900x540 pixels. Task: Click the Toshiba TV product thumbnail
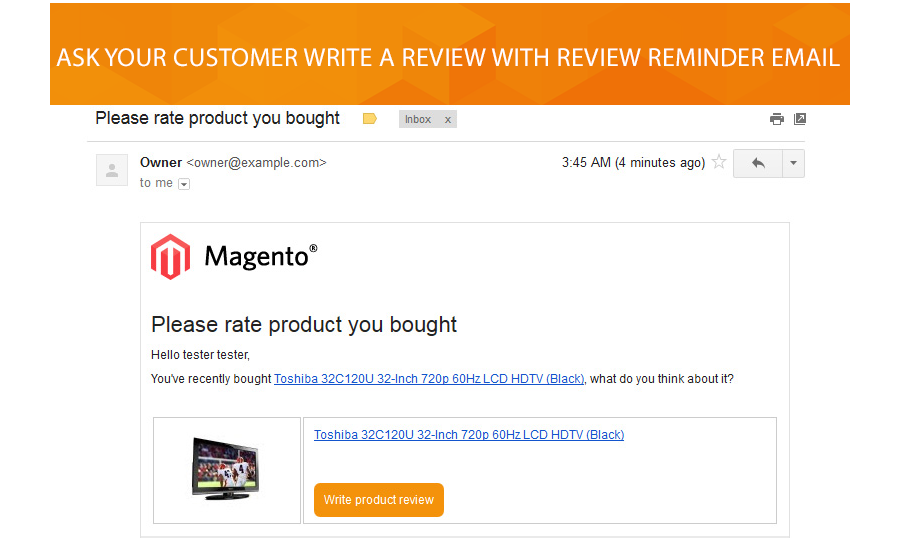tap(226, 468)
